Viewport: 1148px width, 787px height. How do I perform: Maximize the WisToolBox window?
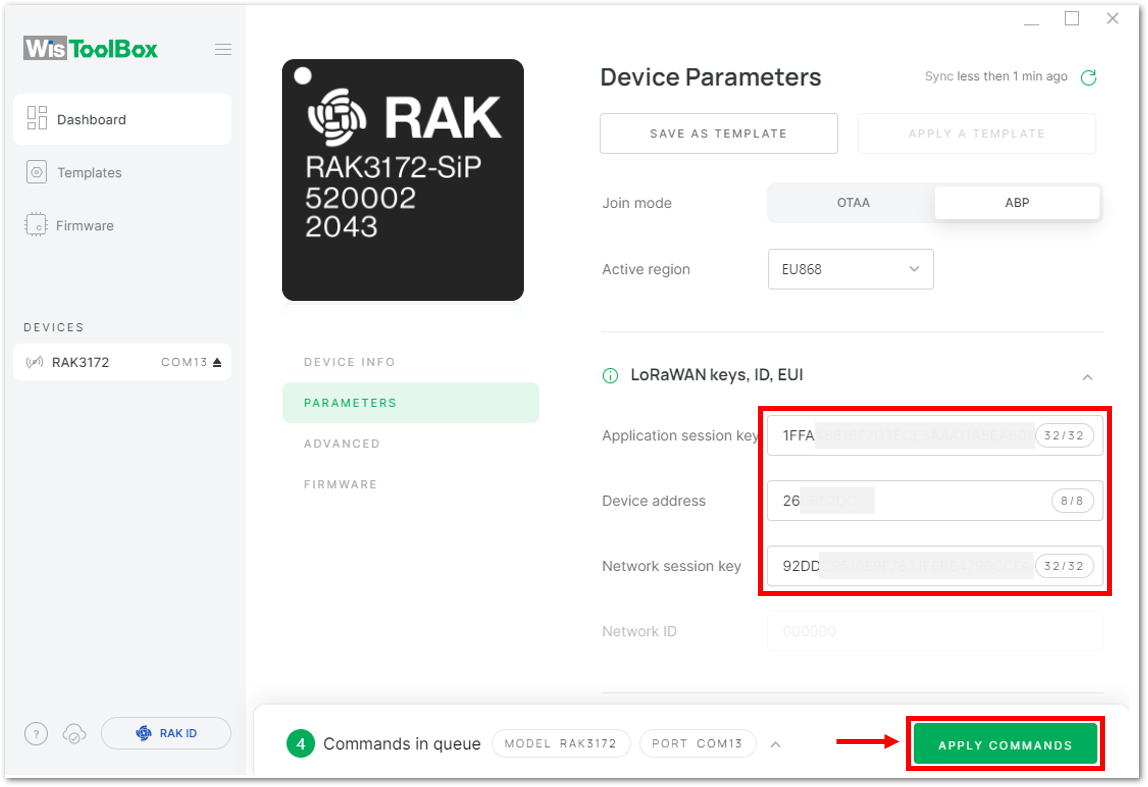click(x=1072, y=18)
